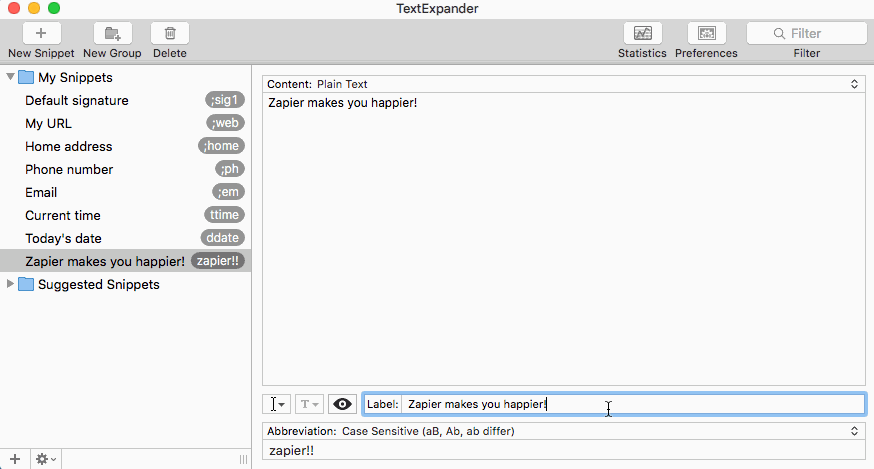
Task: Click the ;em abbreviation badge
Action: pyautogui.click(x=229, y=192)
